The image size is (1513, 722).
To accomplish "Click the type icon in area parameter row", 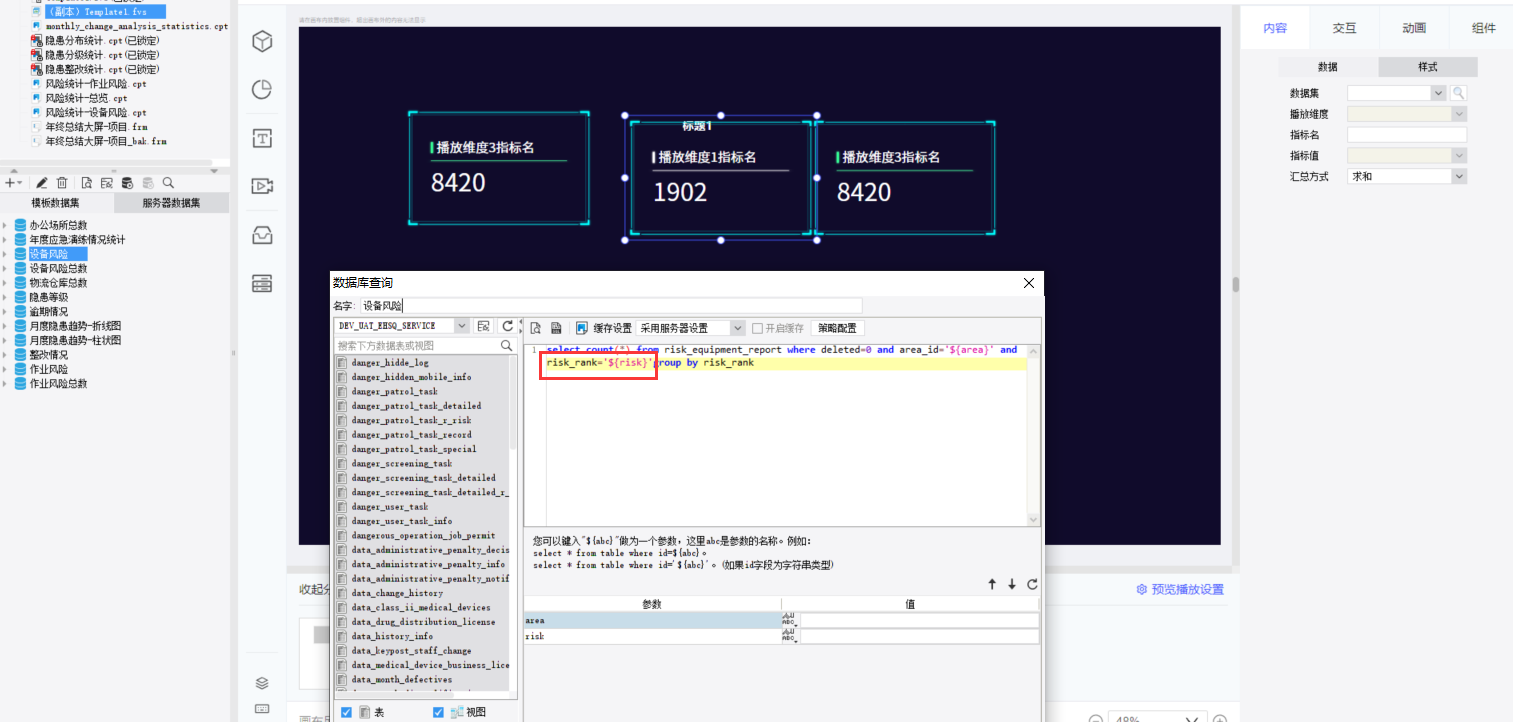I will click(788, 620).
